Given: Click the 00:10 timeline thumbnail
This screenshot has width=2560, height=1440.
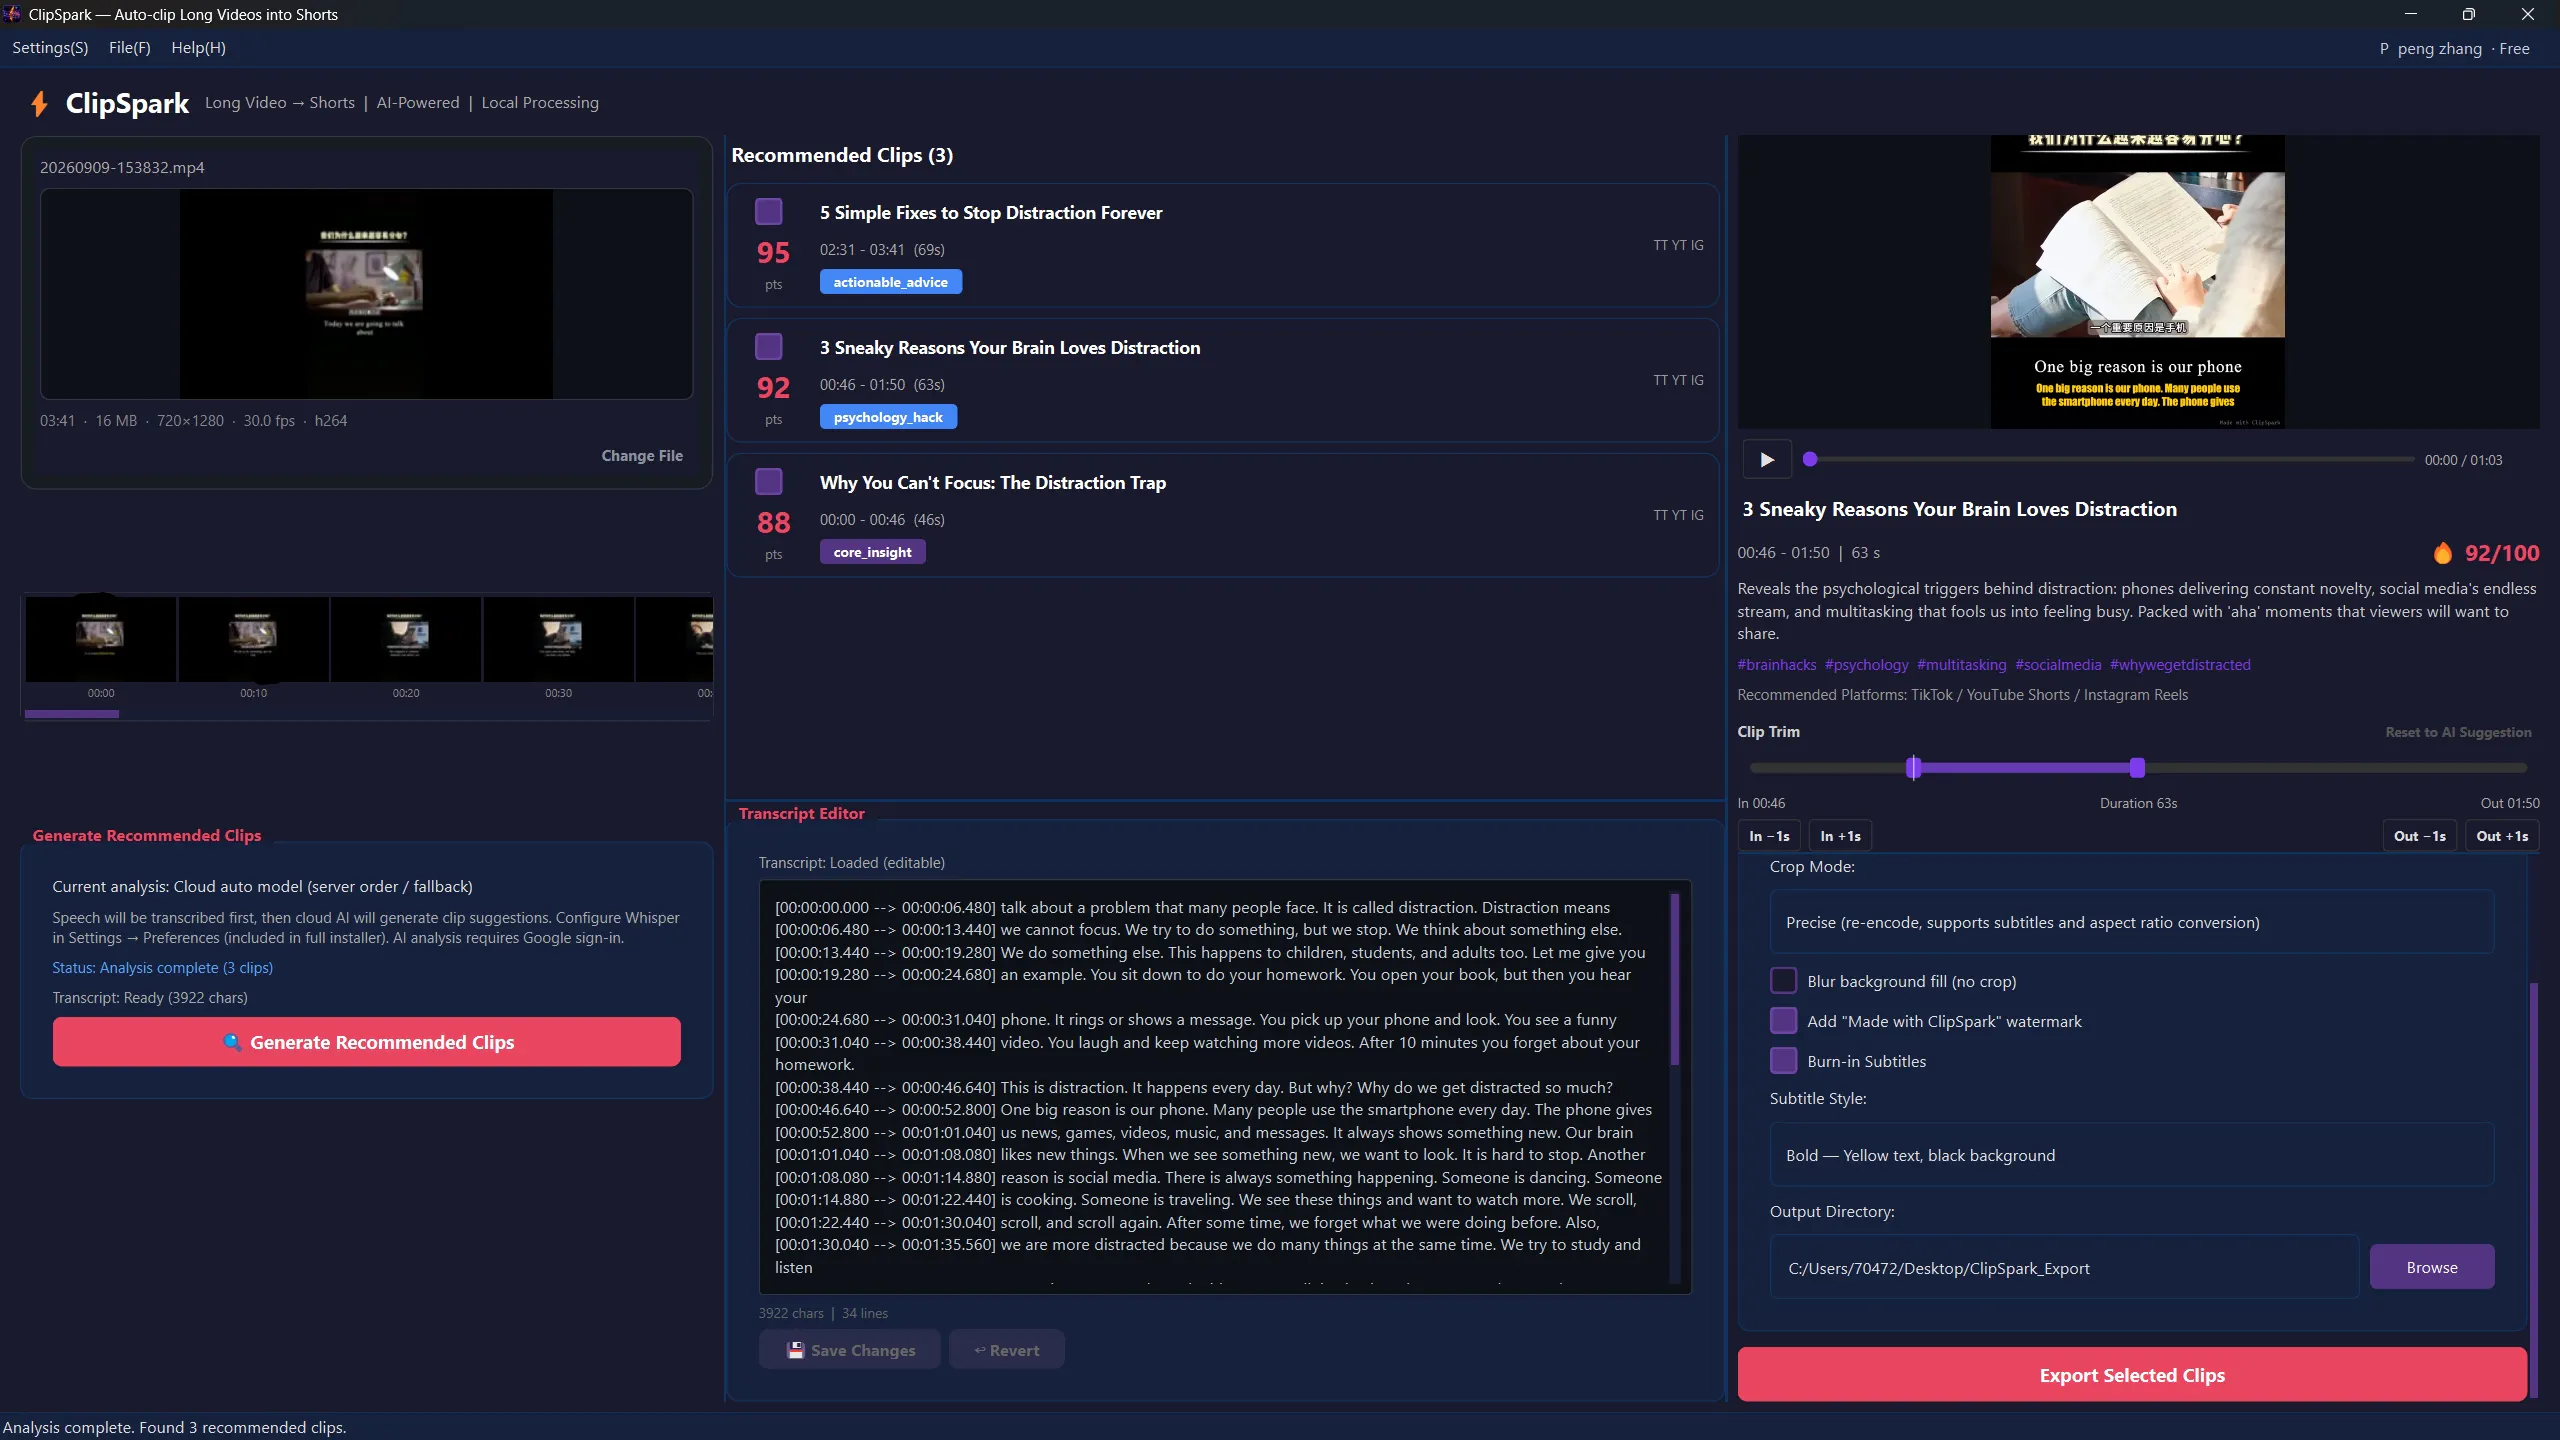Looking at the screenshot, I should tap(253, 640).
